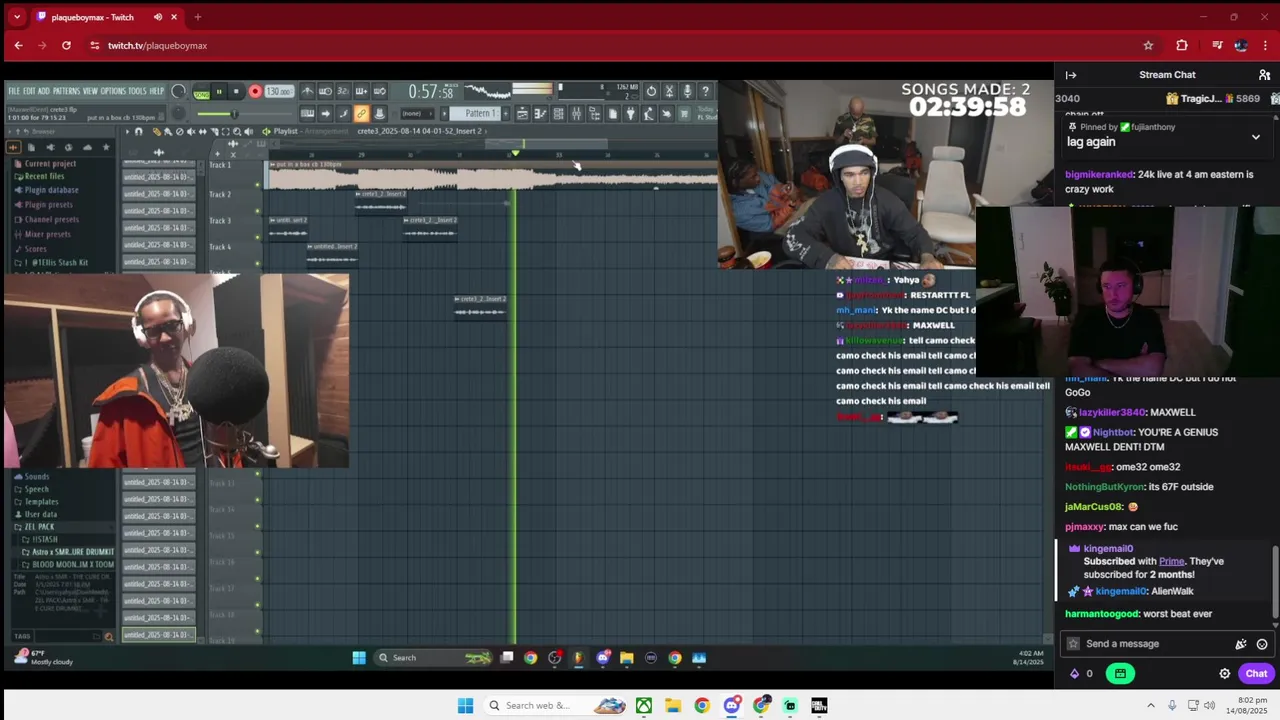Open browser extensions puzzle icon
The image size is (1280, 720).
tap(1182, 45)
